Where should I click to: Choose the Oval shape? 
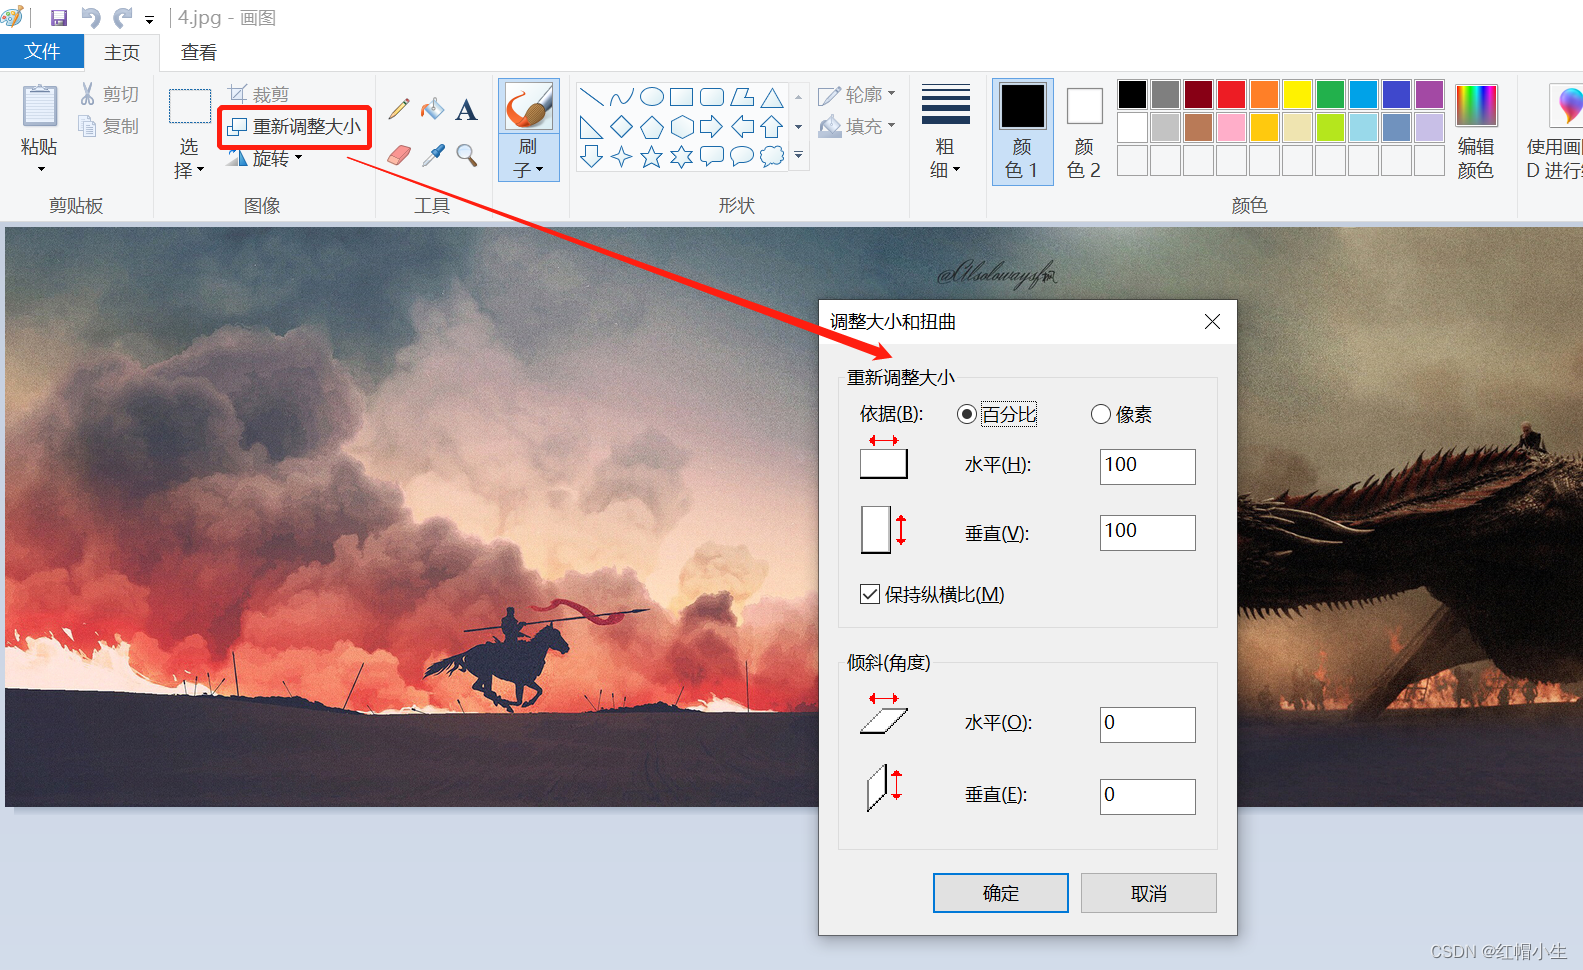coord(652,97)
